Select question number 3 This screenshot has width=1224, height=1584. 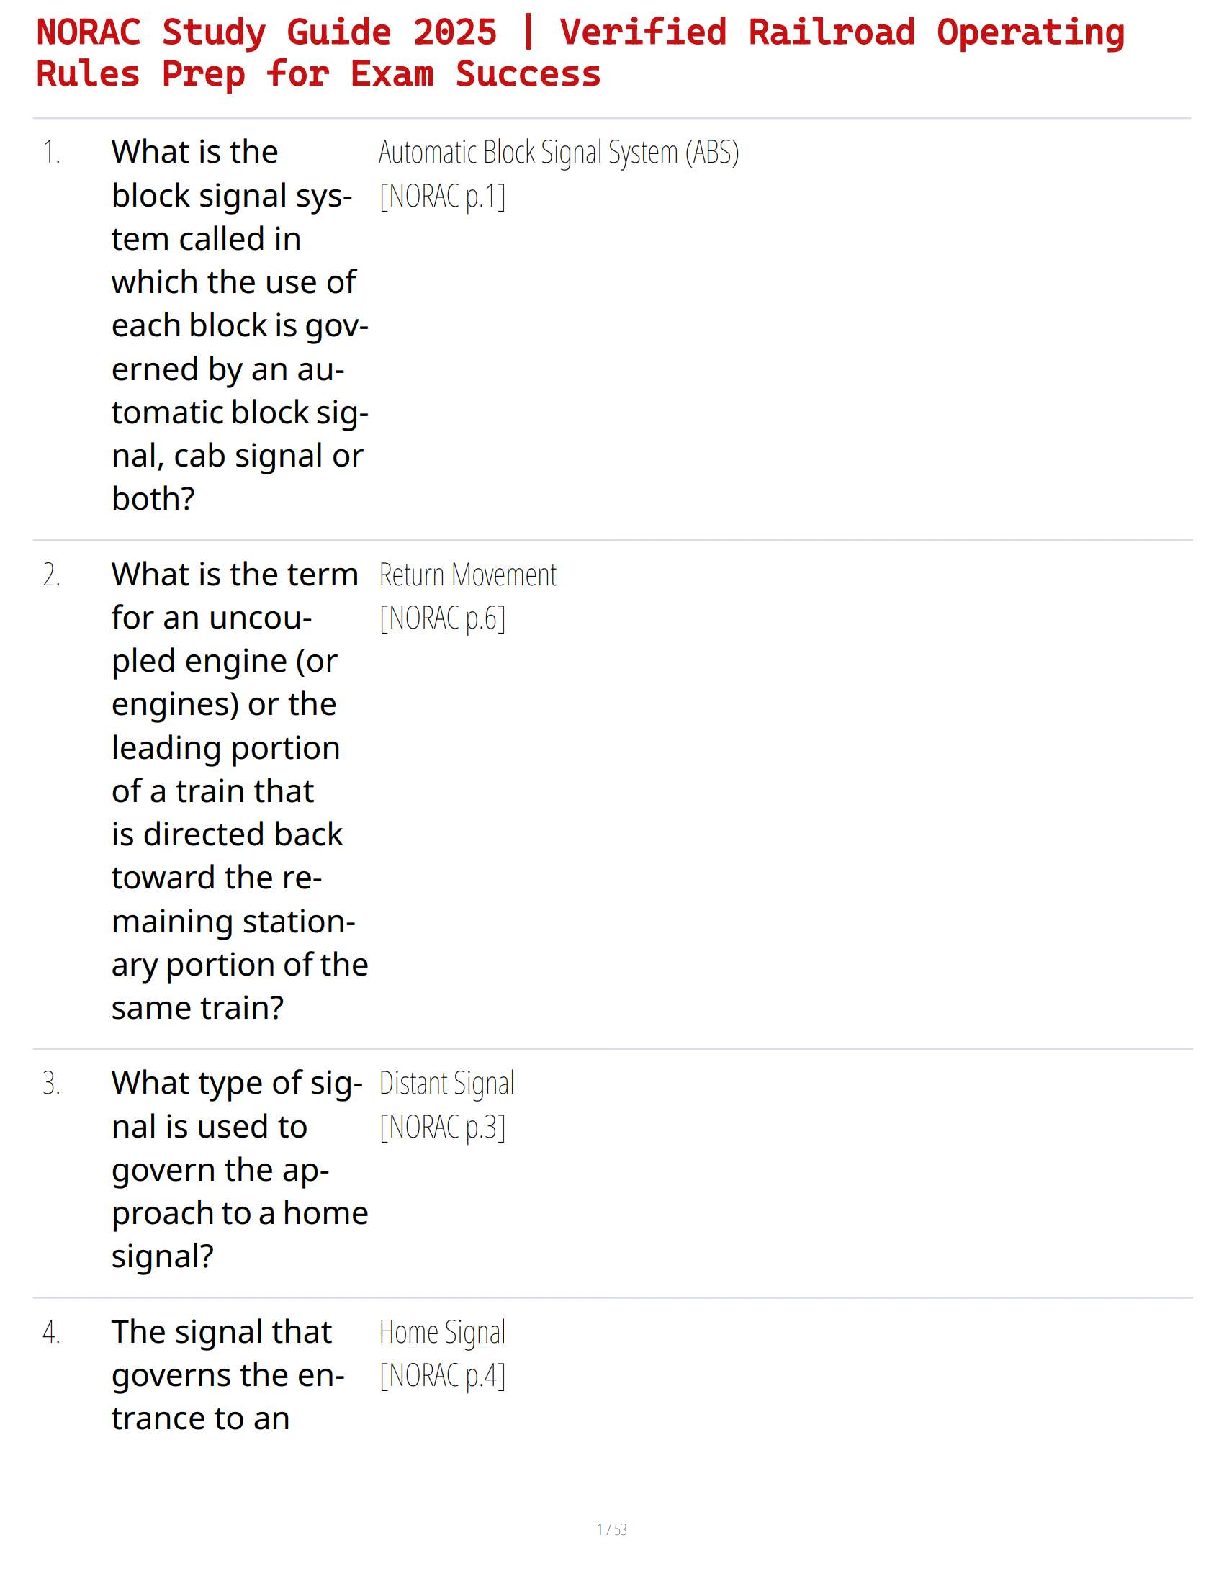click(x=51, y=1084)
